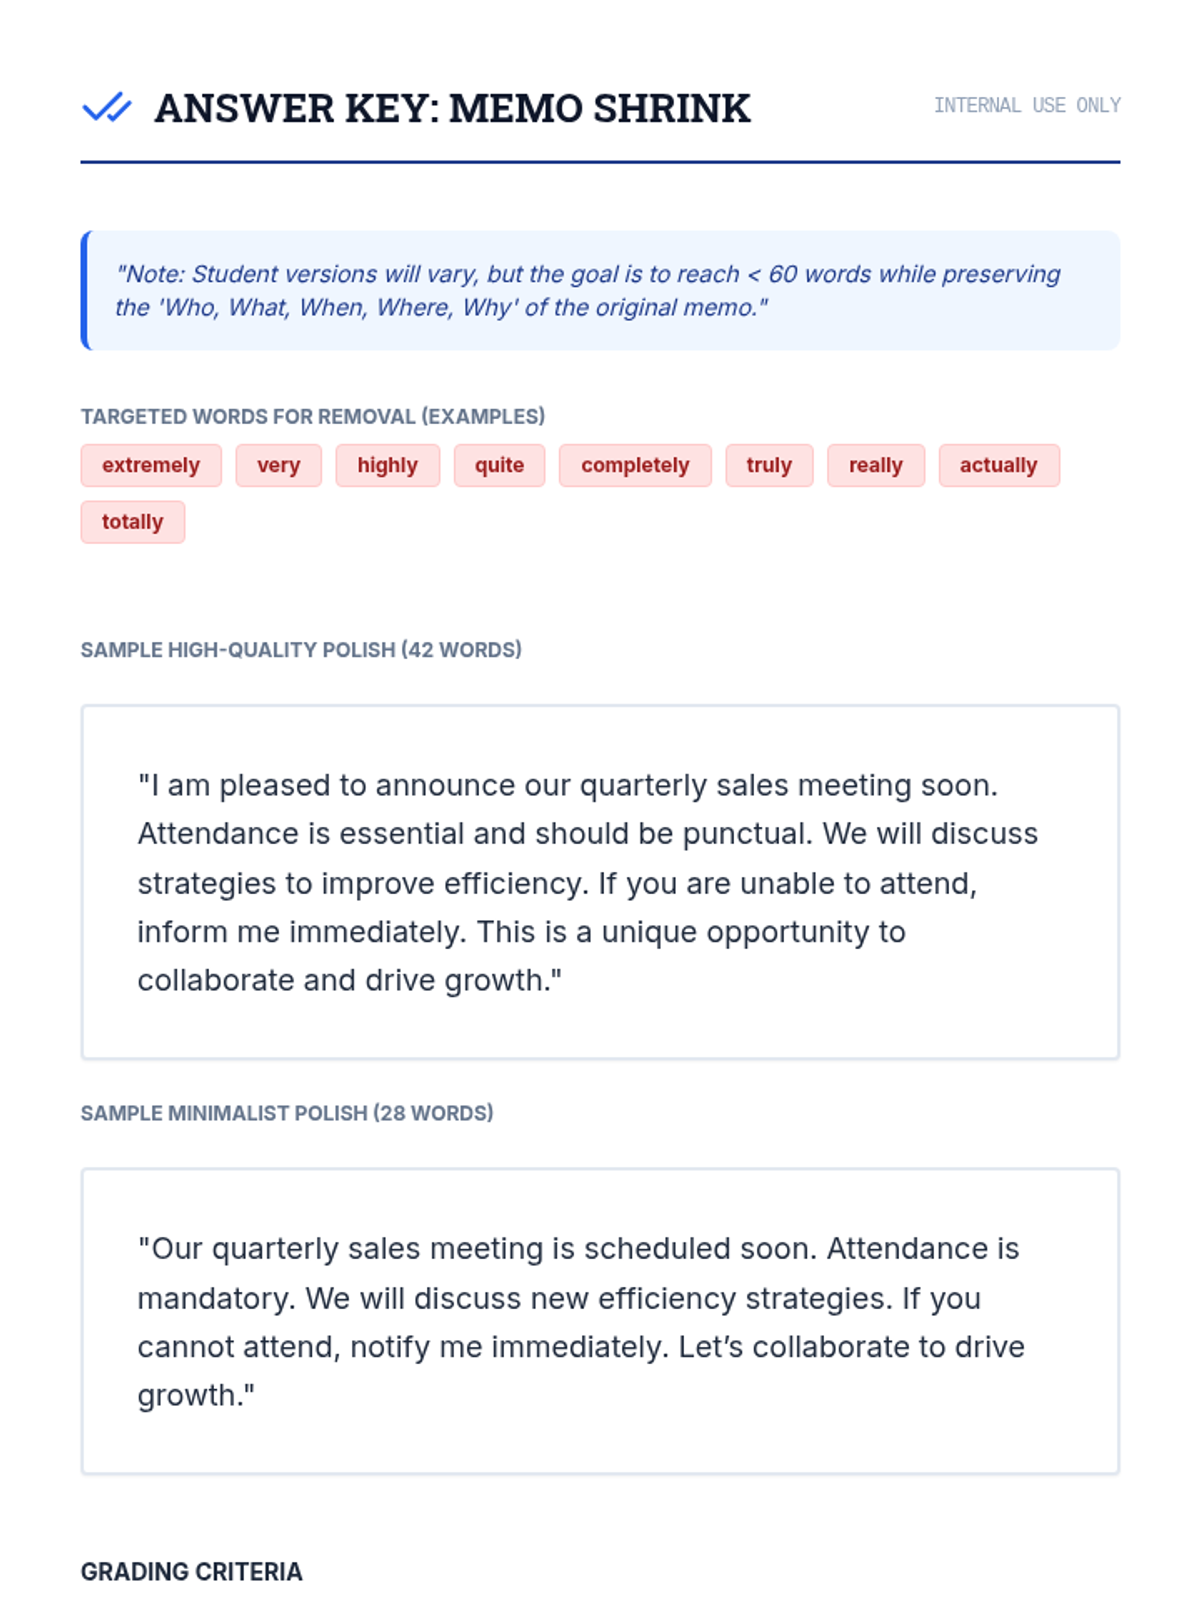This screenshot has width=1200, height=1600.
Task: Click the Grading Criteria heading
Action: (192, 1572)
